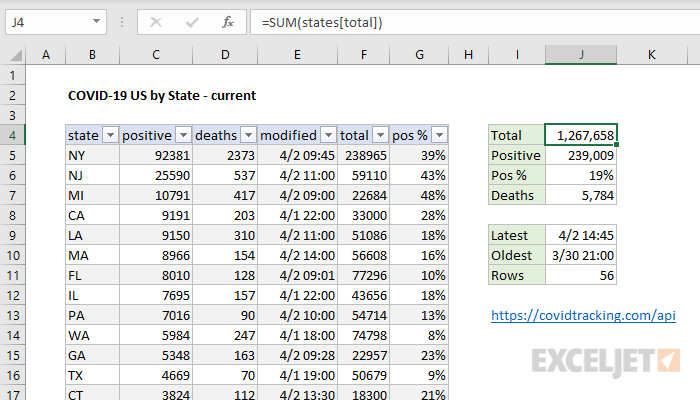Open the modified column filter dropdown

(x=329, y=135)
